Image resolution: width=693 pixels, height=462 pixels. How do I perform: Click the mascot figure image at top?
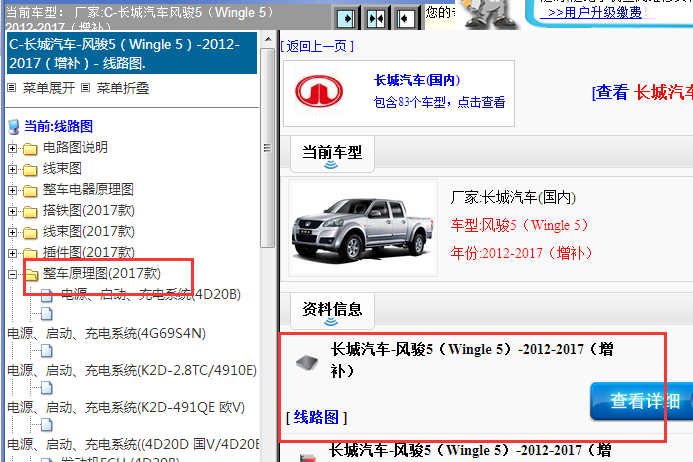click(489, 14)
